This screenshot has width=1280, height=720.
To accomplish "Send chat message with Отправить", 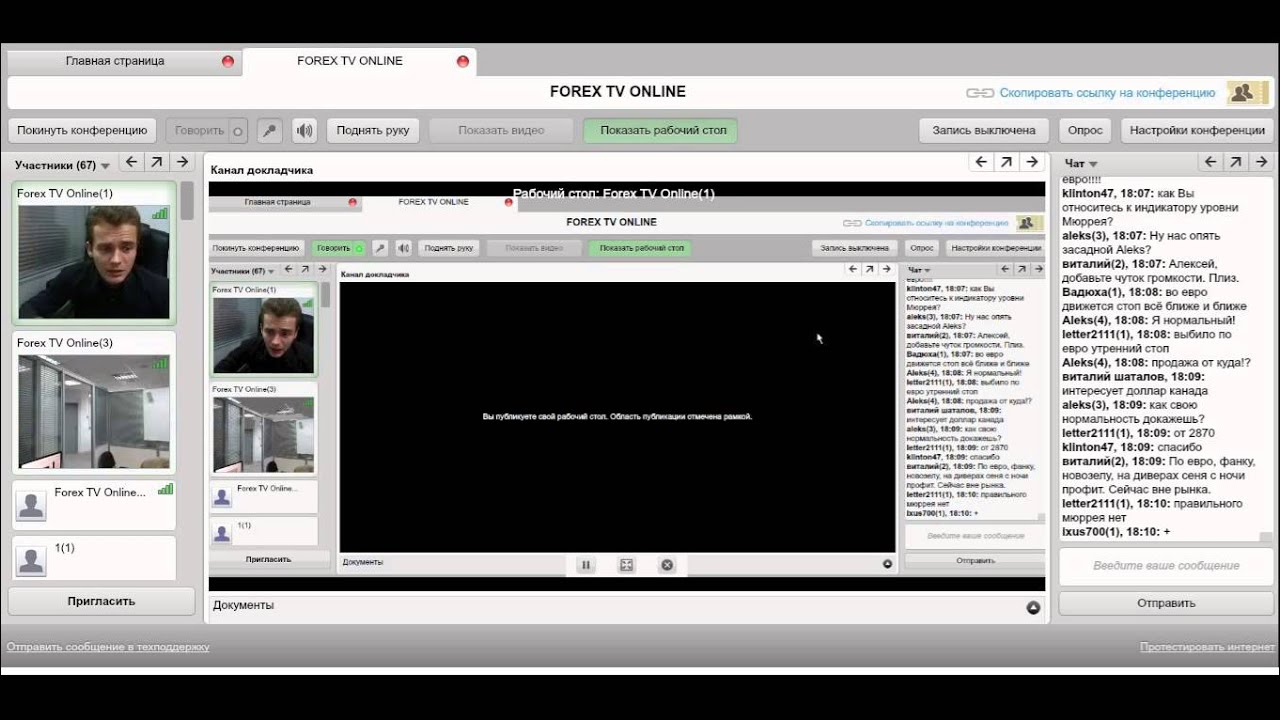I will 1166,603.
